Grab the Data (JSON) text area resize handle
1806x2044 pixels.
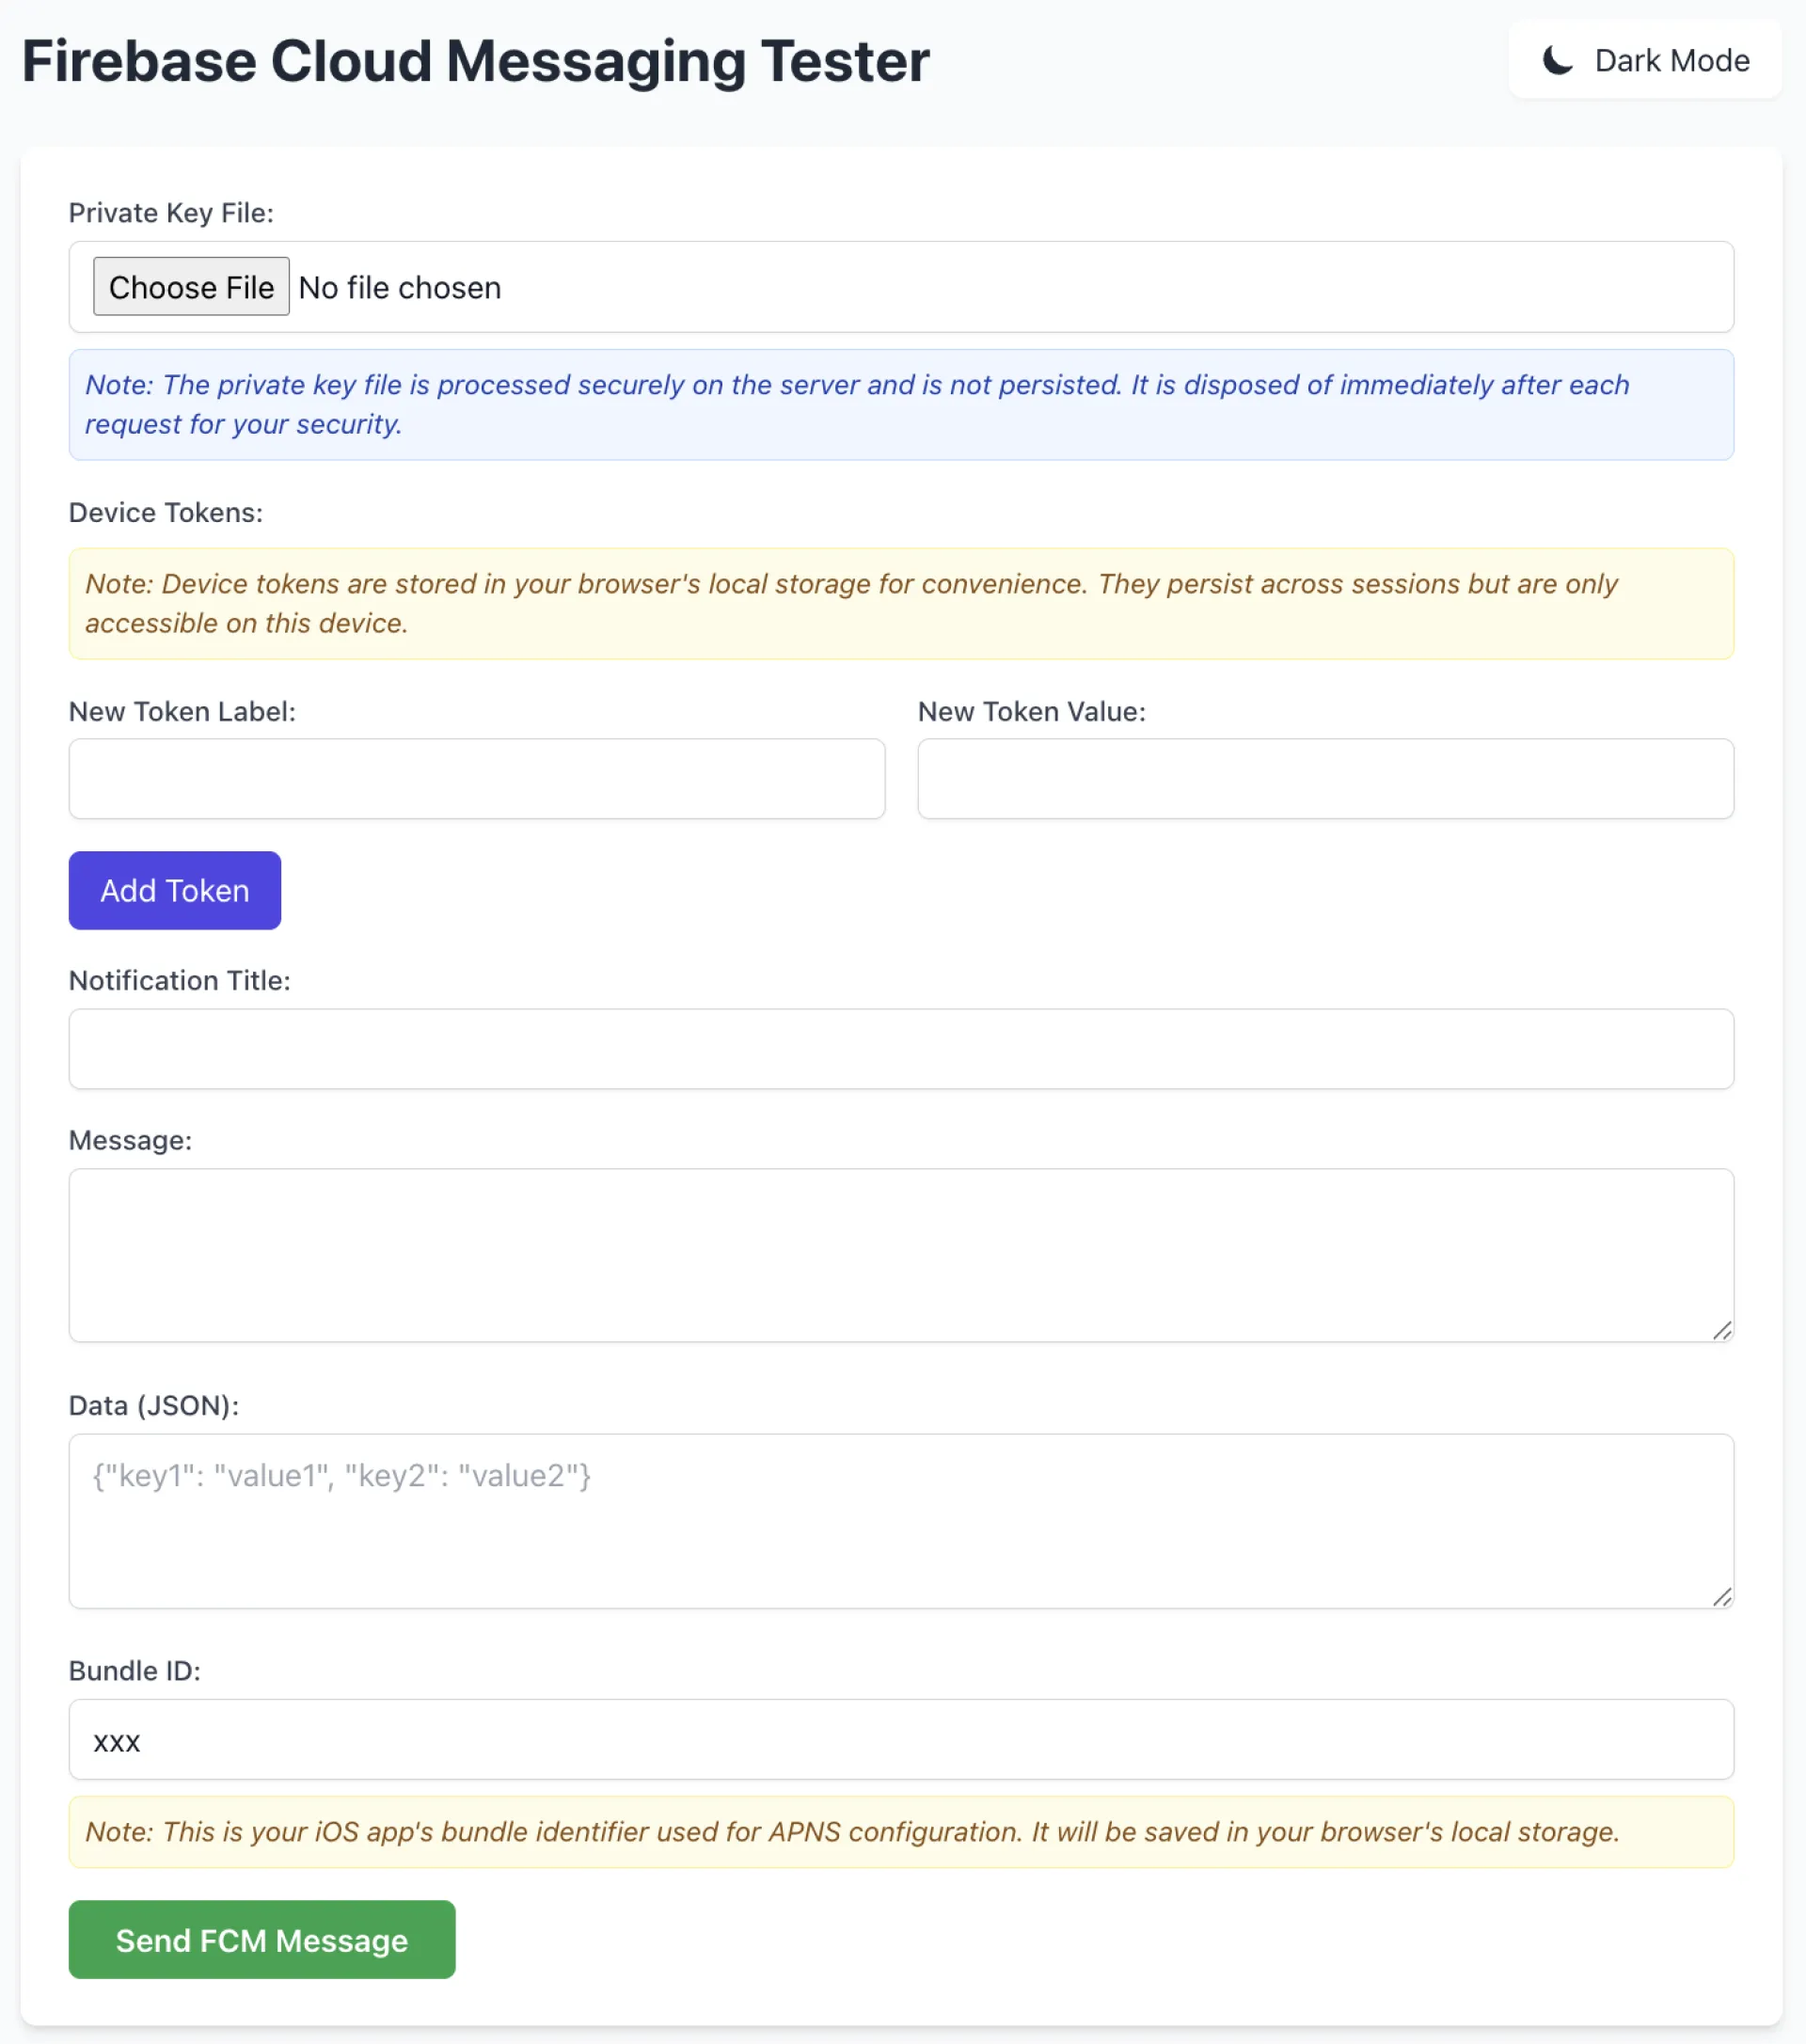[x=1721, y=1597]
